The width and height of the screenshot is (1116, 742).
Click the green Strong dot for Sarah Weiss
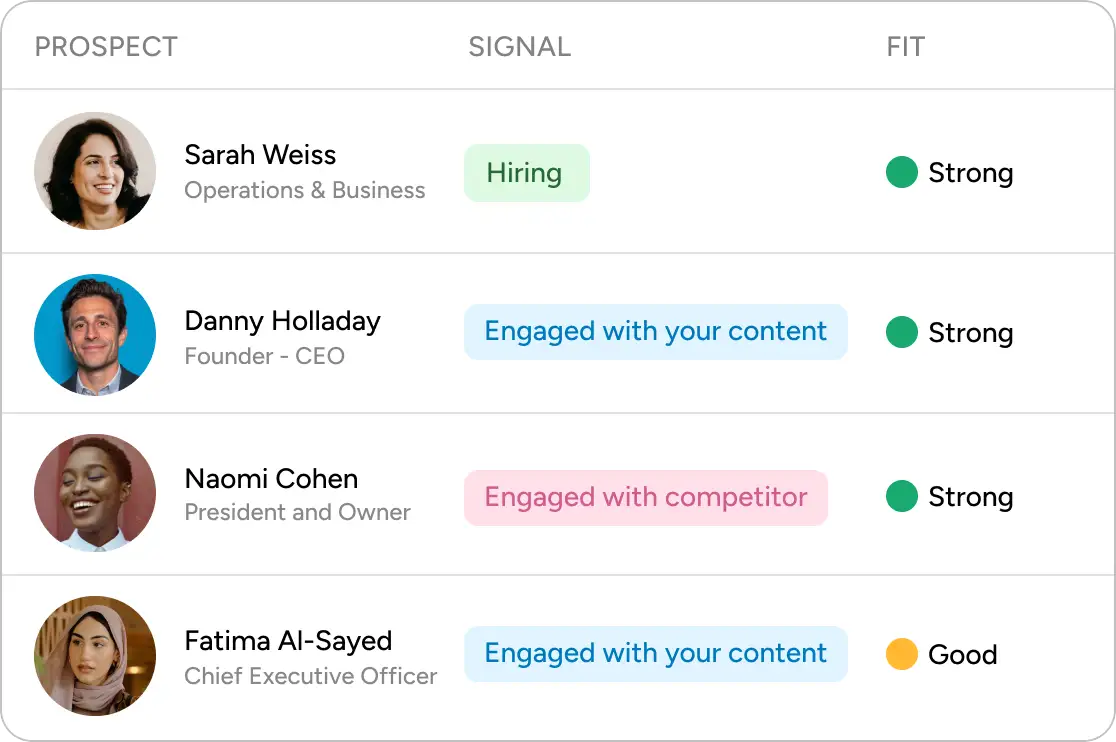point(902,172)
